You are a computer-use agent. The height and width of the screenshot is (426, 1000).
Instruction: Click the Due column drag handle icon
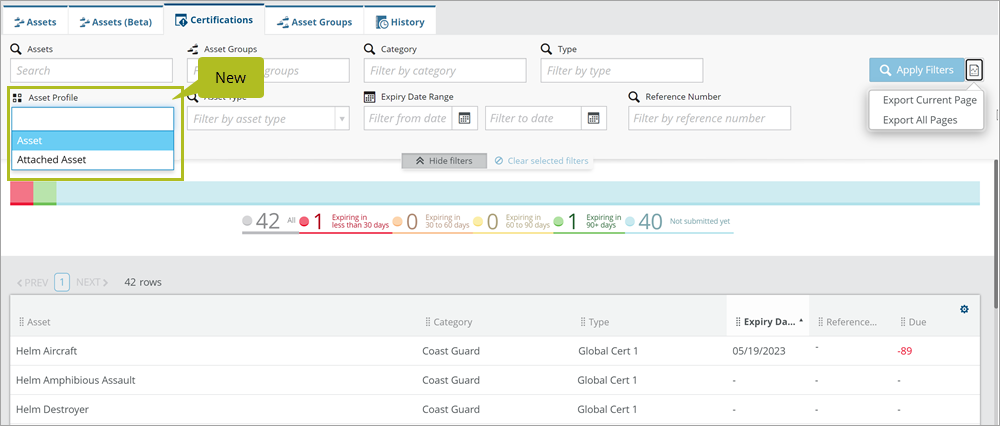tap(903, 322)
